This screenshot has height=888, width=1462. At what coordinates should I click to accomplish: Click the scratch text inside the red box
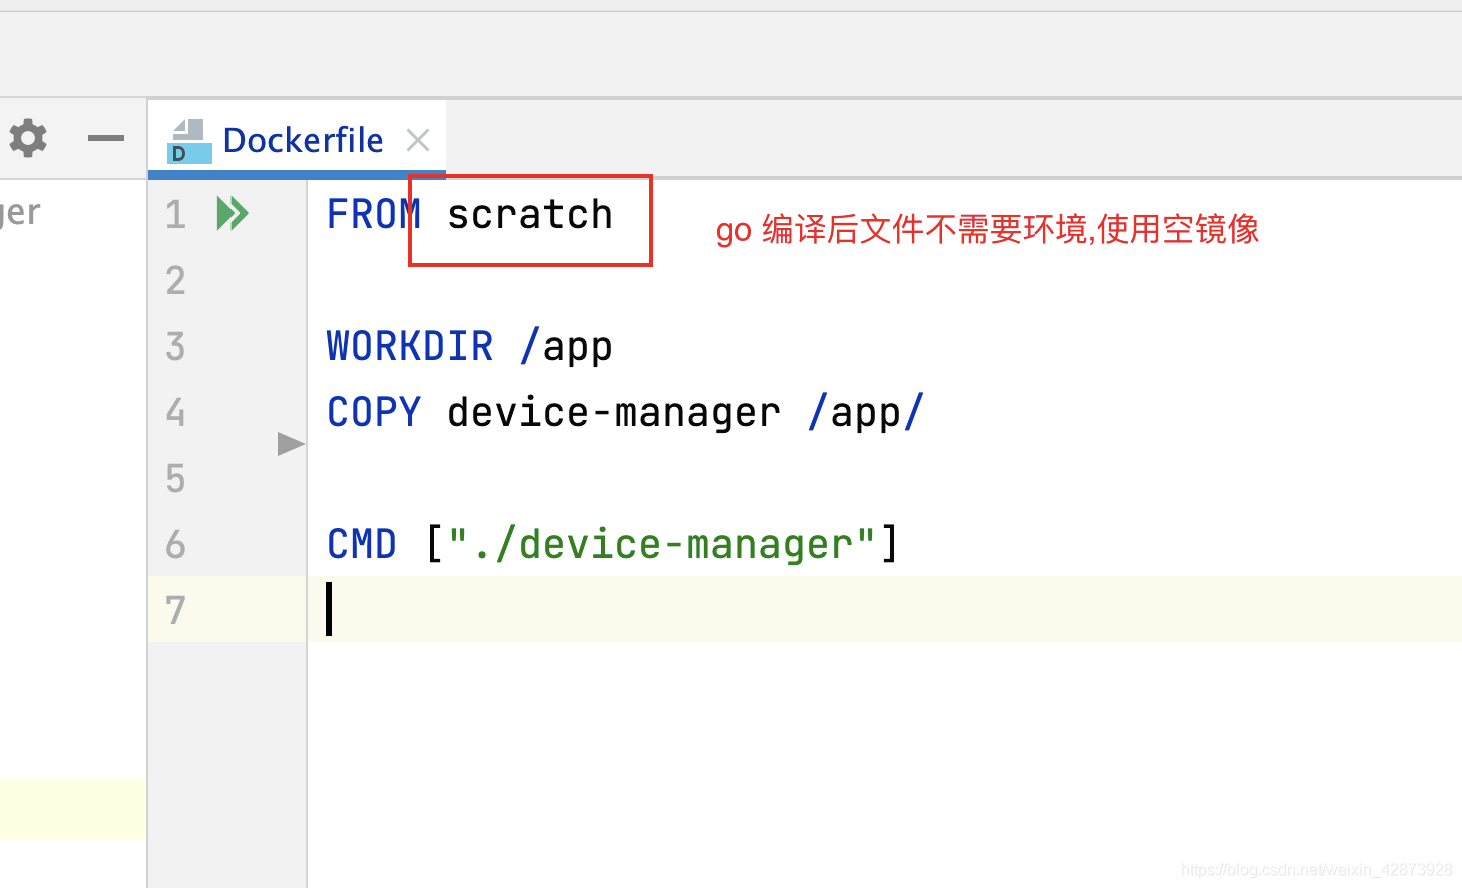tap(530, 213)
